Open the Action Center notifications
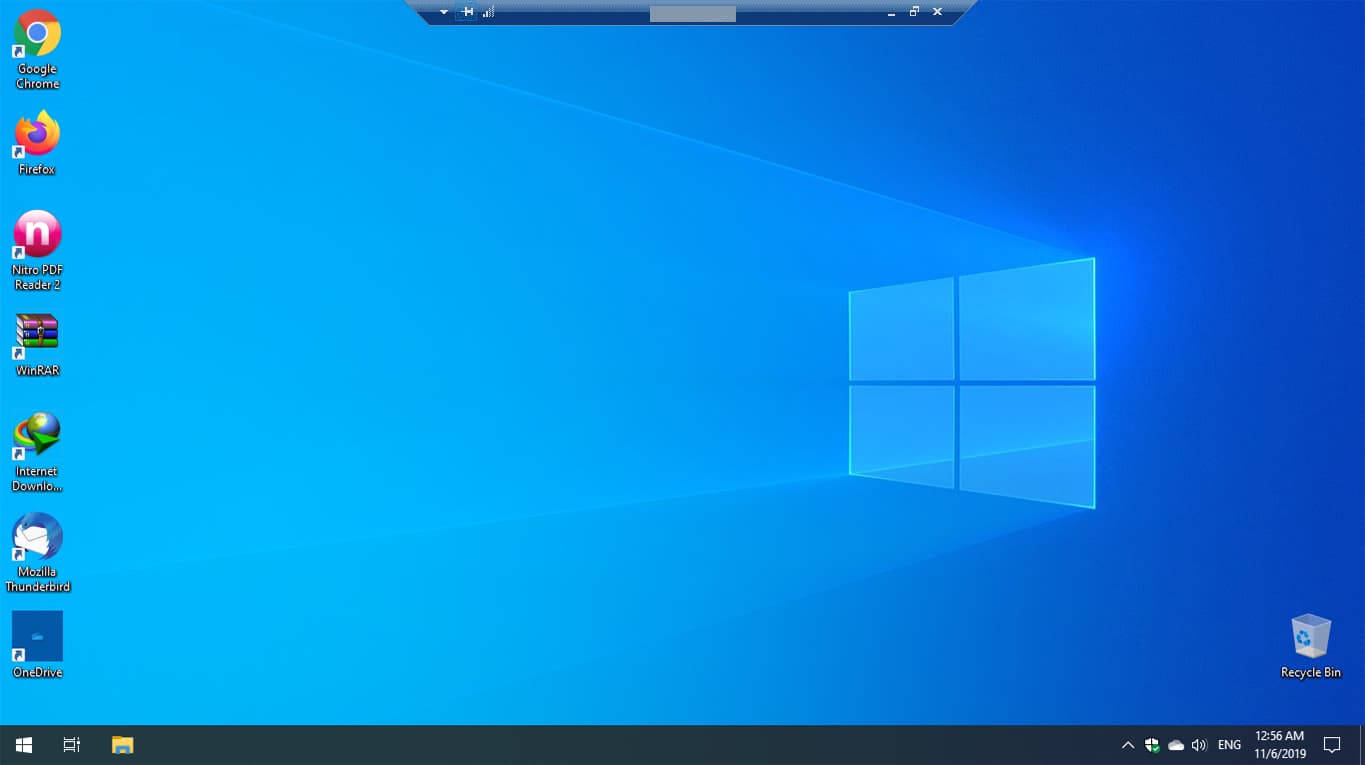1365x765 pixels. pos(1332,745)
